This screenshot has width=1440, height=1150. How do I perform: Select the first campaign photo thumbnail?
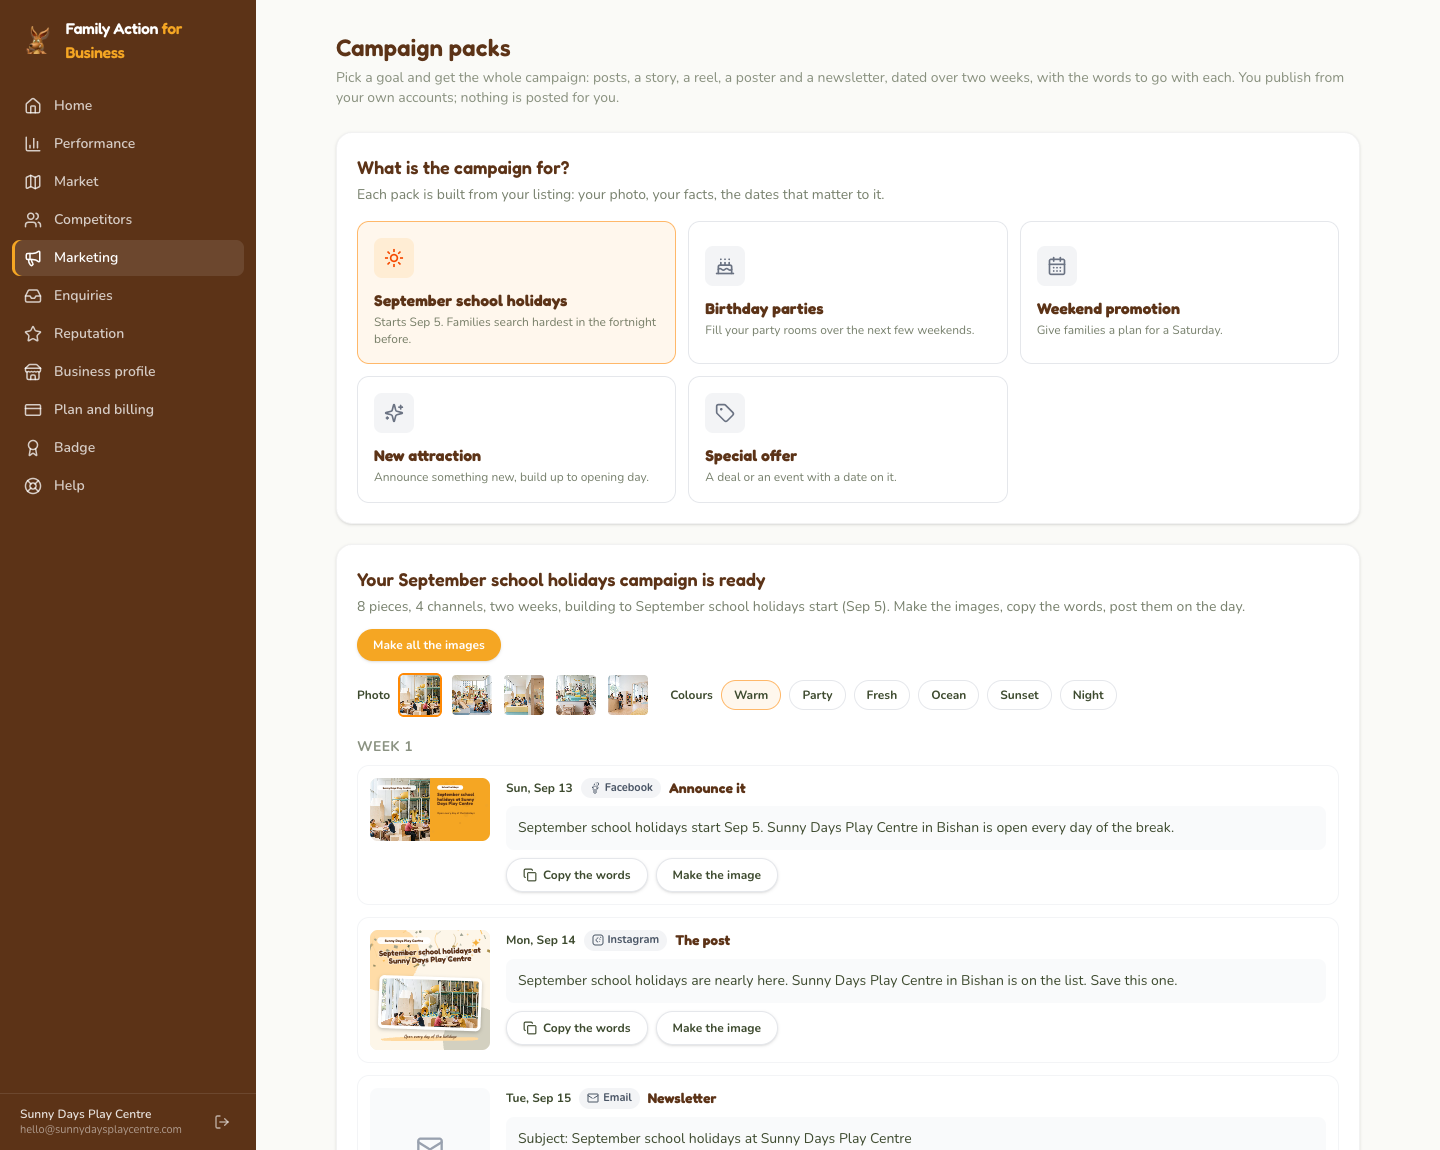click(x=420, y=695)
